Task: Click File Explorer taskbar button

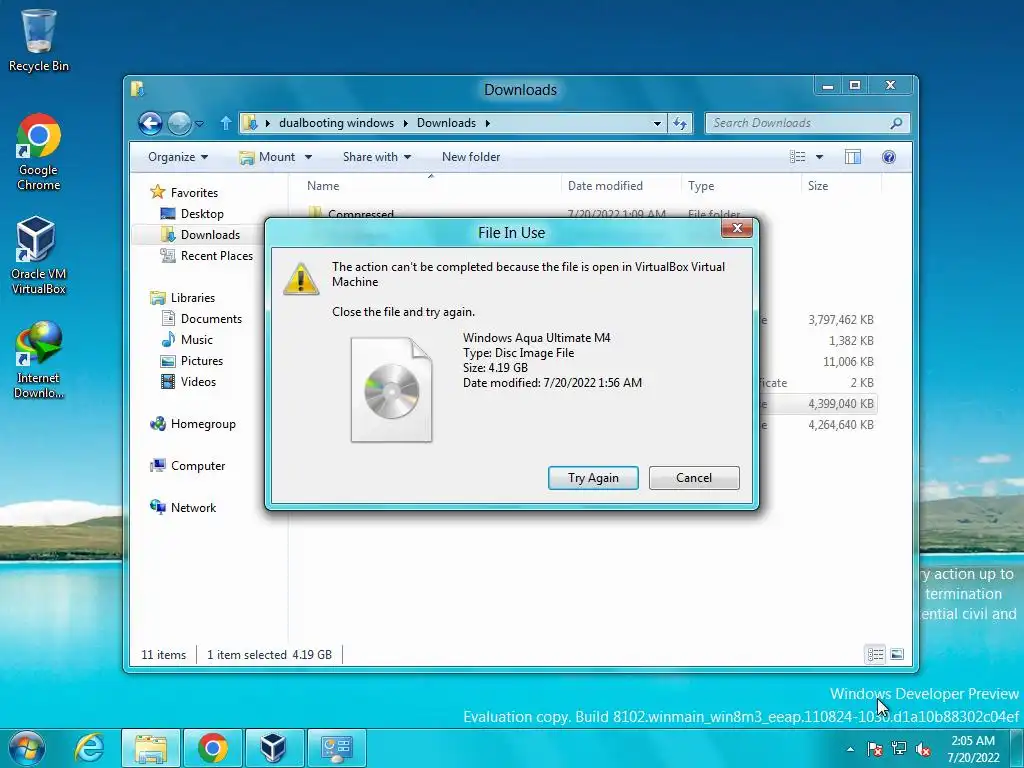Action: pos(151,748)
